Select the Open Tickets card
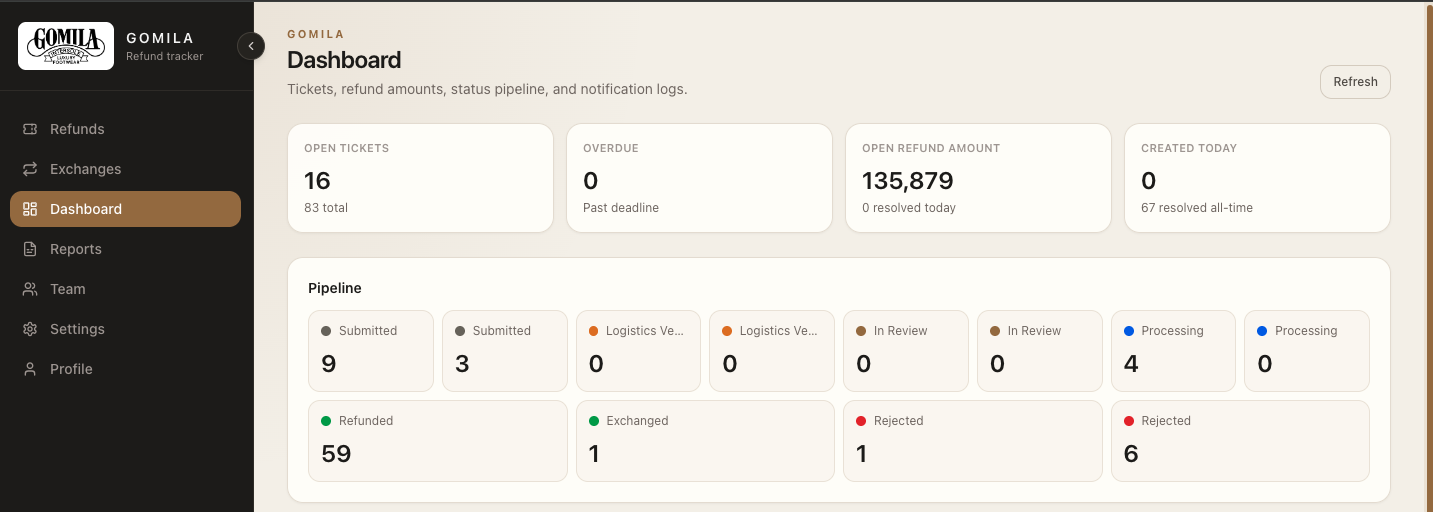Image resolution: width=1433 pixels, height=512 pixels. [x=421, y=178]
